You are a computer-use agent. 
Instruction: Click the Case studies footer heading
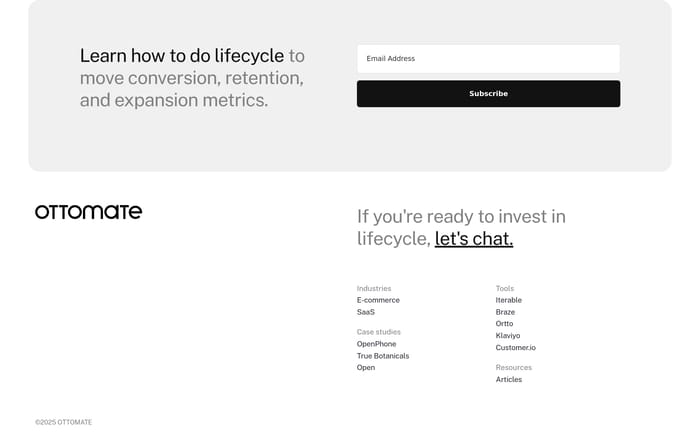pyautogui.click(x=379, y=332)
